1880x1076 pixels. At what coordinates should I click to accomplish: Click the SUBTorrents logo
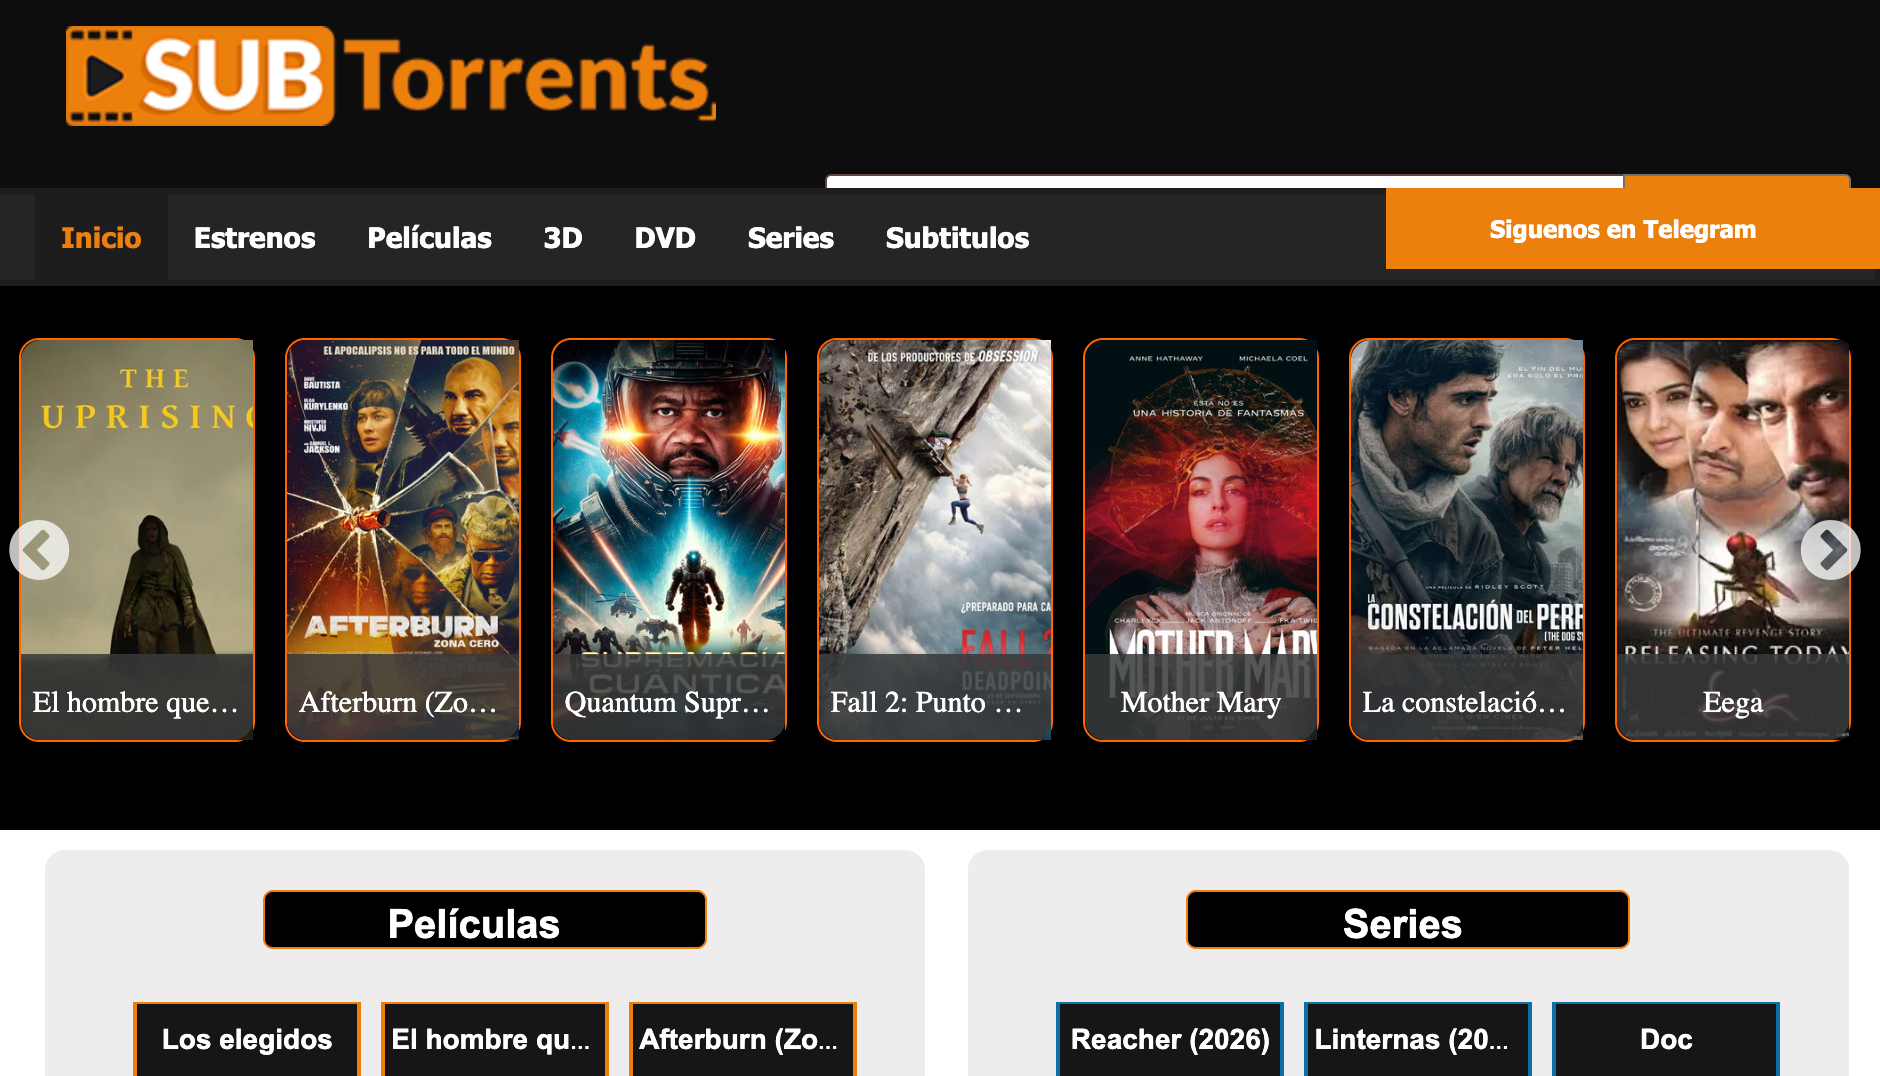(390, 76)
